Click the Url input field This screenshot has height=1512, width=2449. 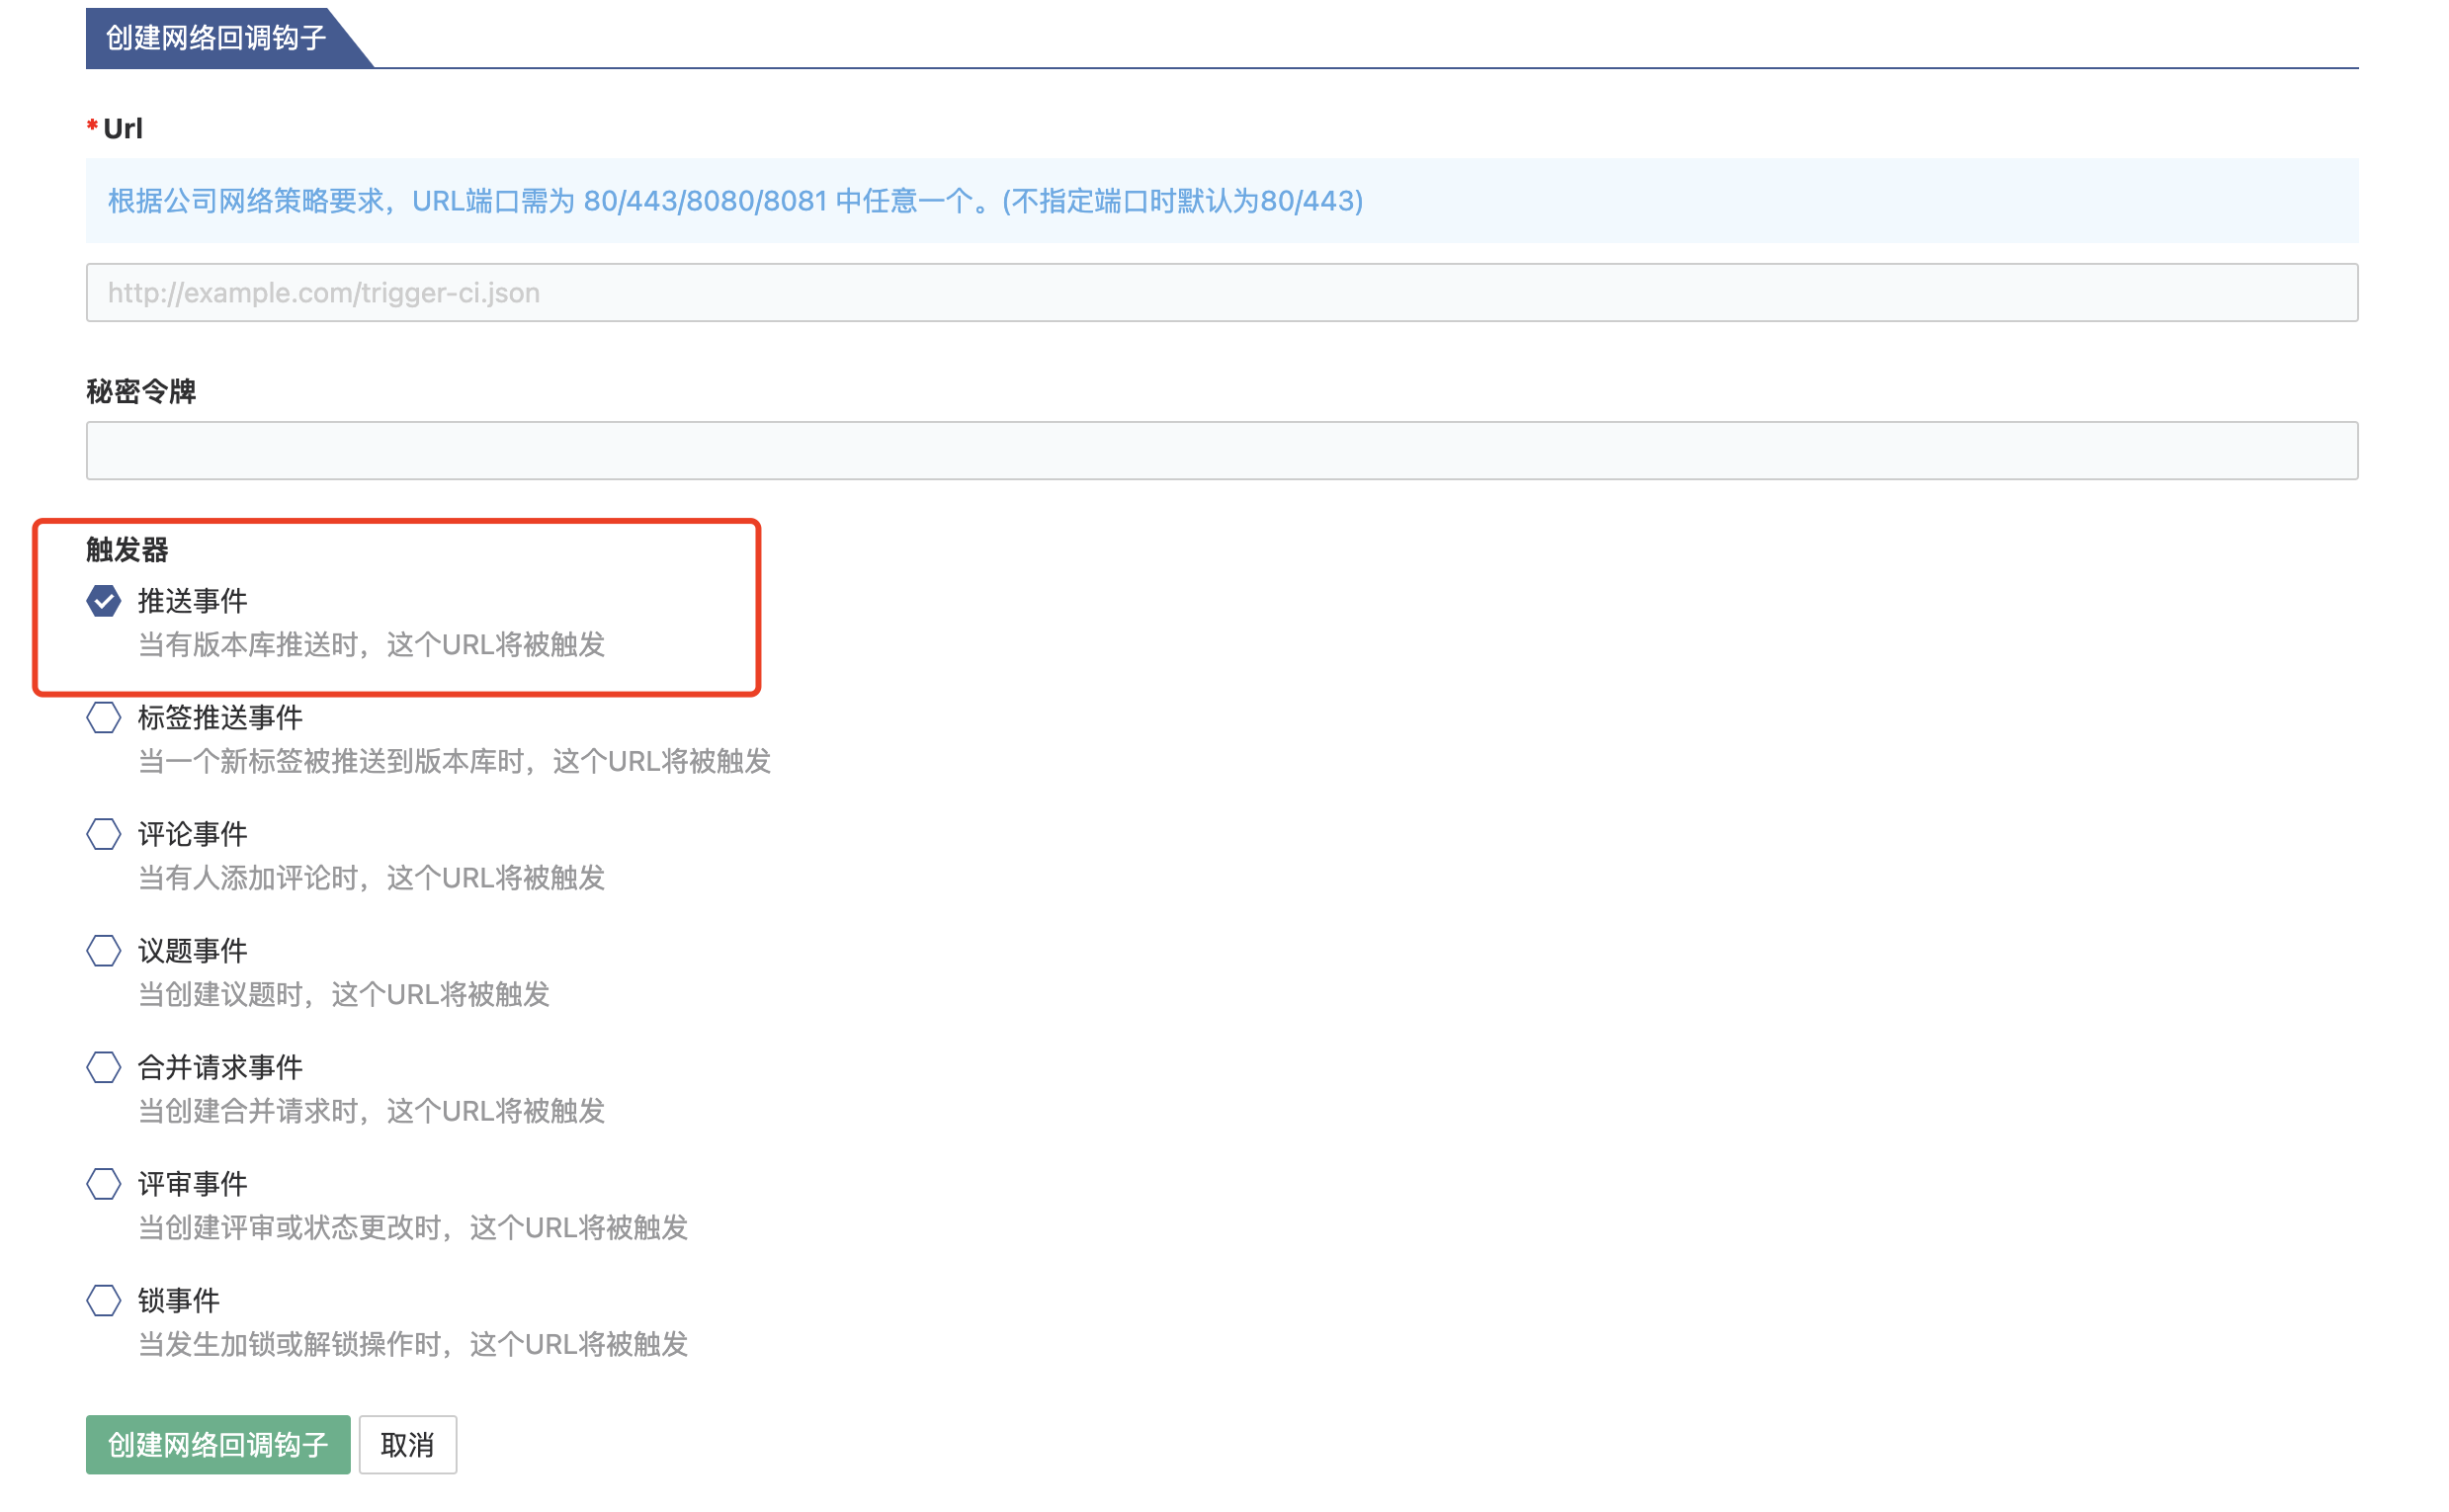pos(1221,293)
